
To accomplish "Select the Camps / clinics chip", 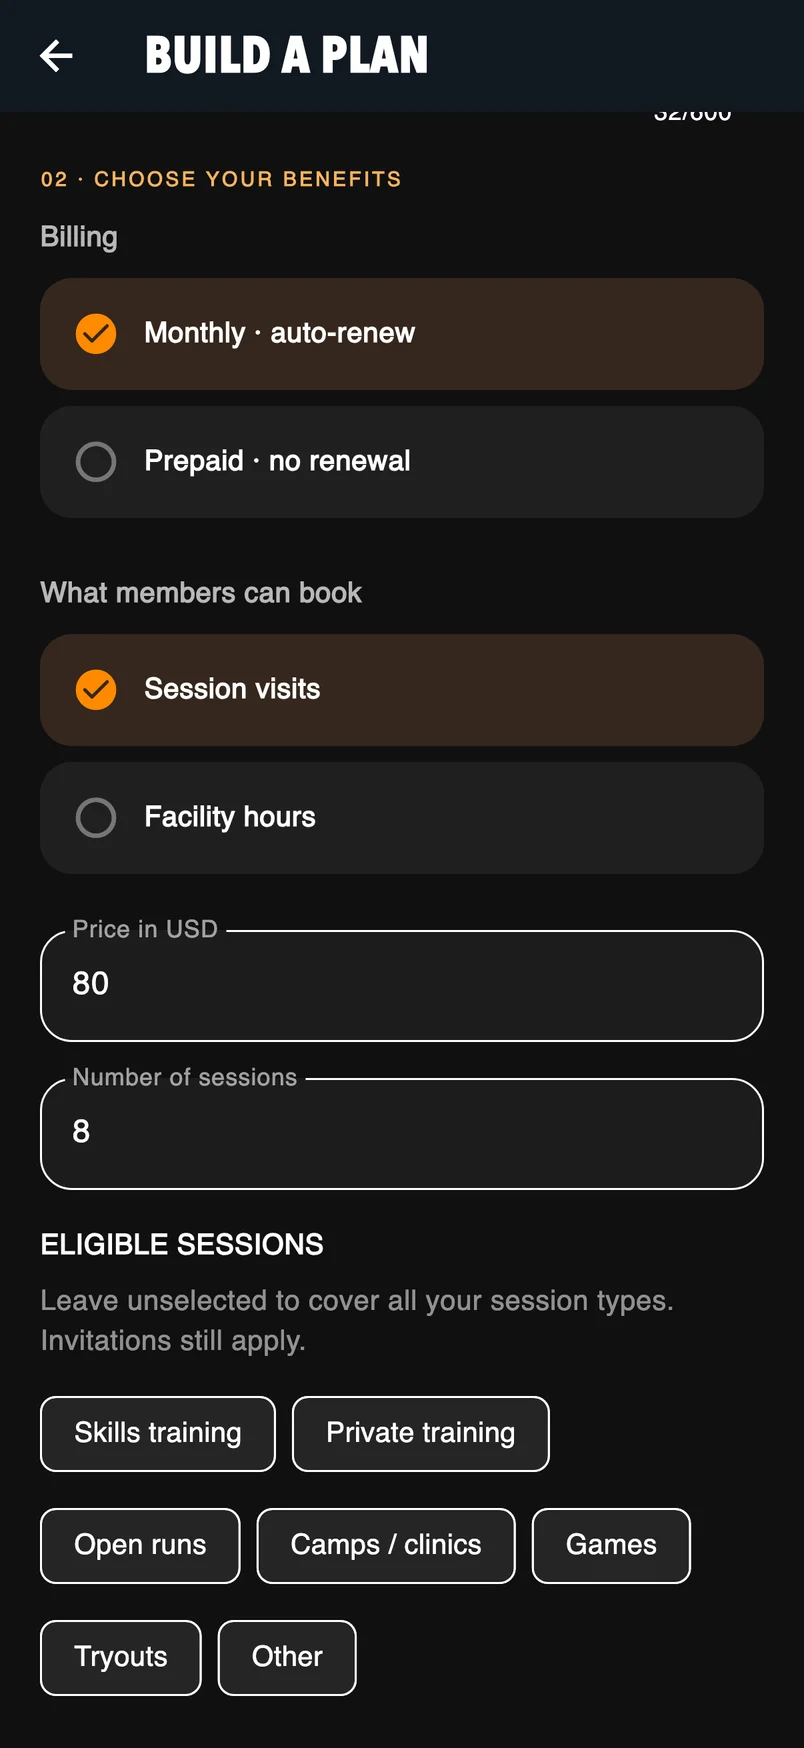I will pos(386,1546).
